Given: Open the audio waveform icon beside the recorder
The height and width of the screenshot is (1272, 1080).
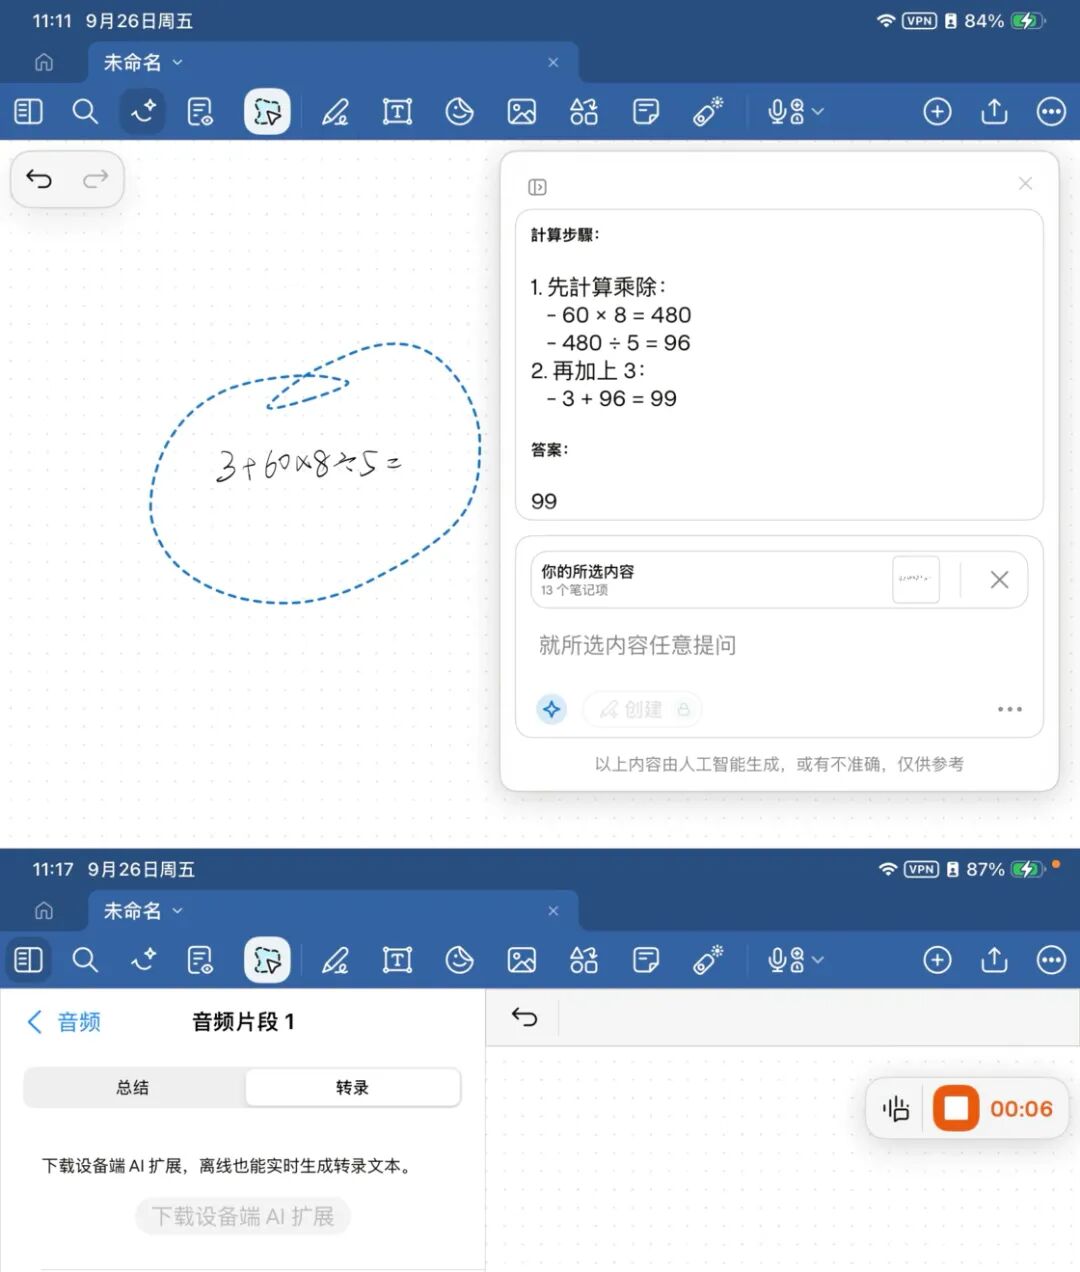Looking at the screenshot, I should pyautogui.click(x=896, y=1108).
